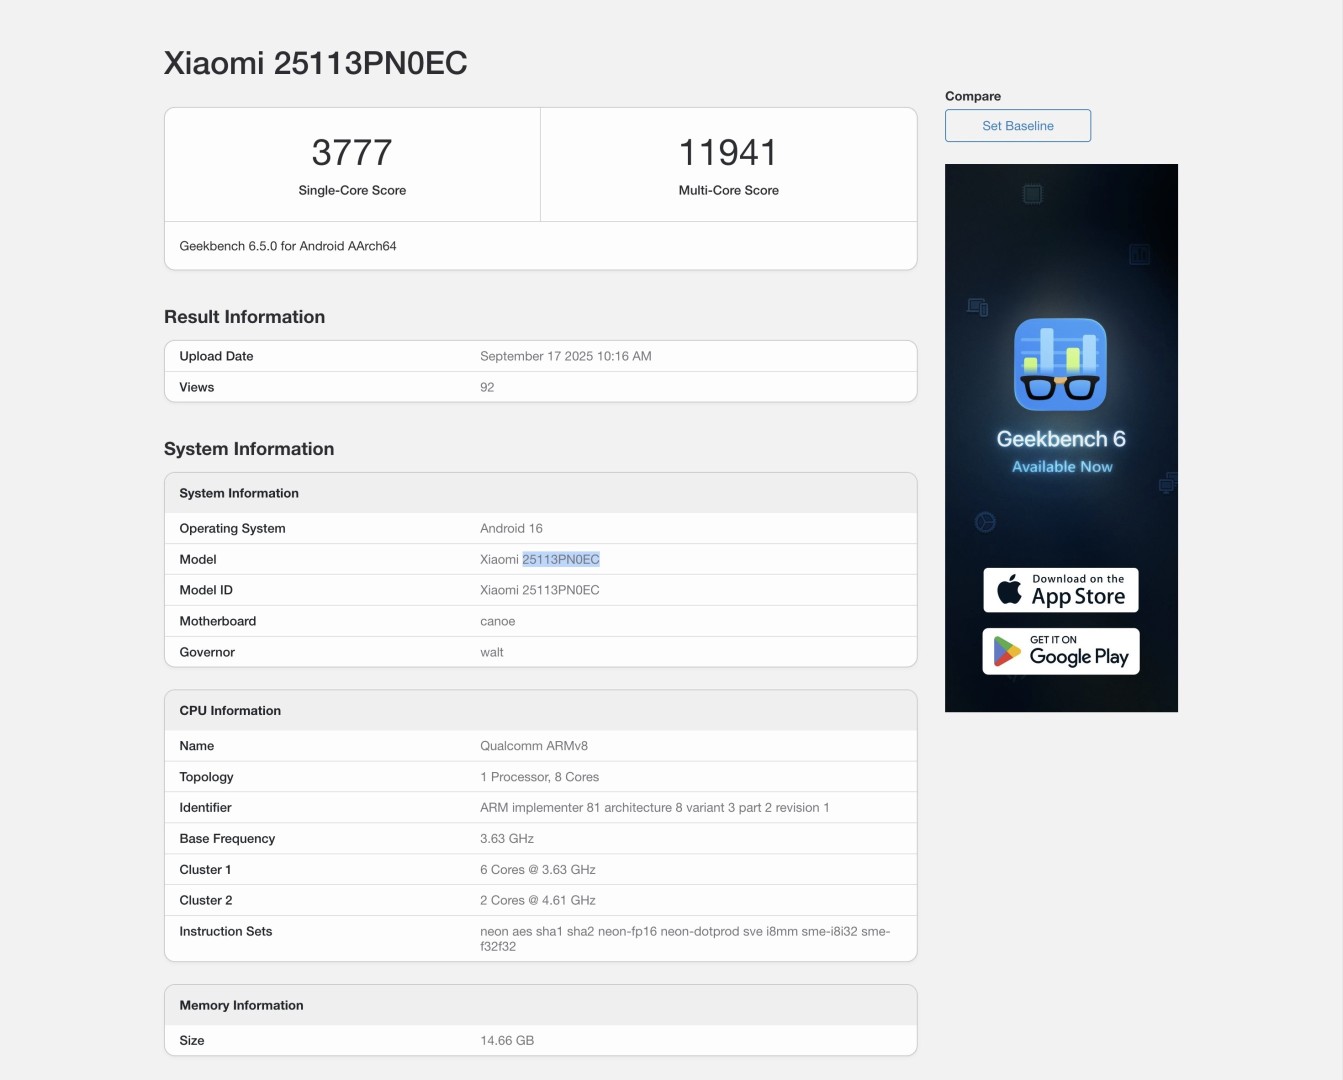1343x1080 pixels.
Task: Click the Upload Date value September 17 2025
Action: 566,356
